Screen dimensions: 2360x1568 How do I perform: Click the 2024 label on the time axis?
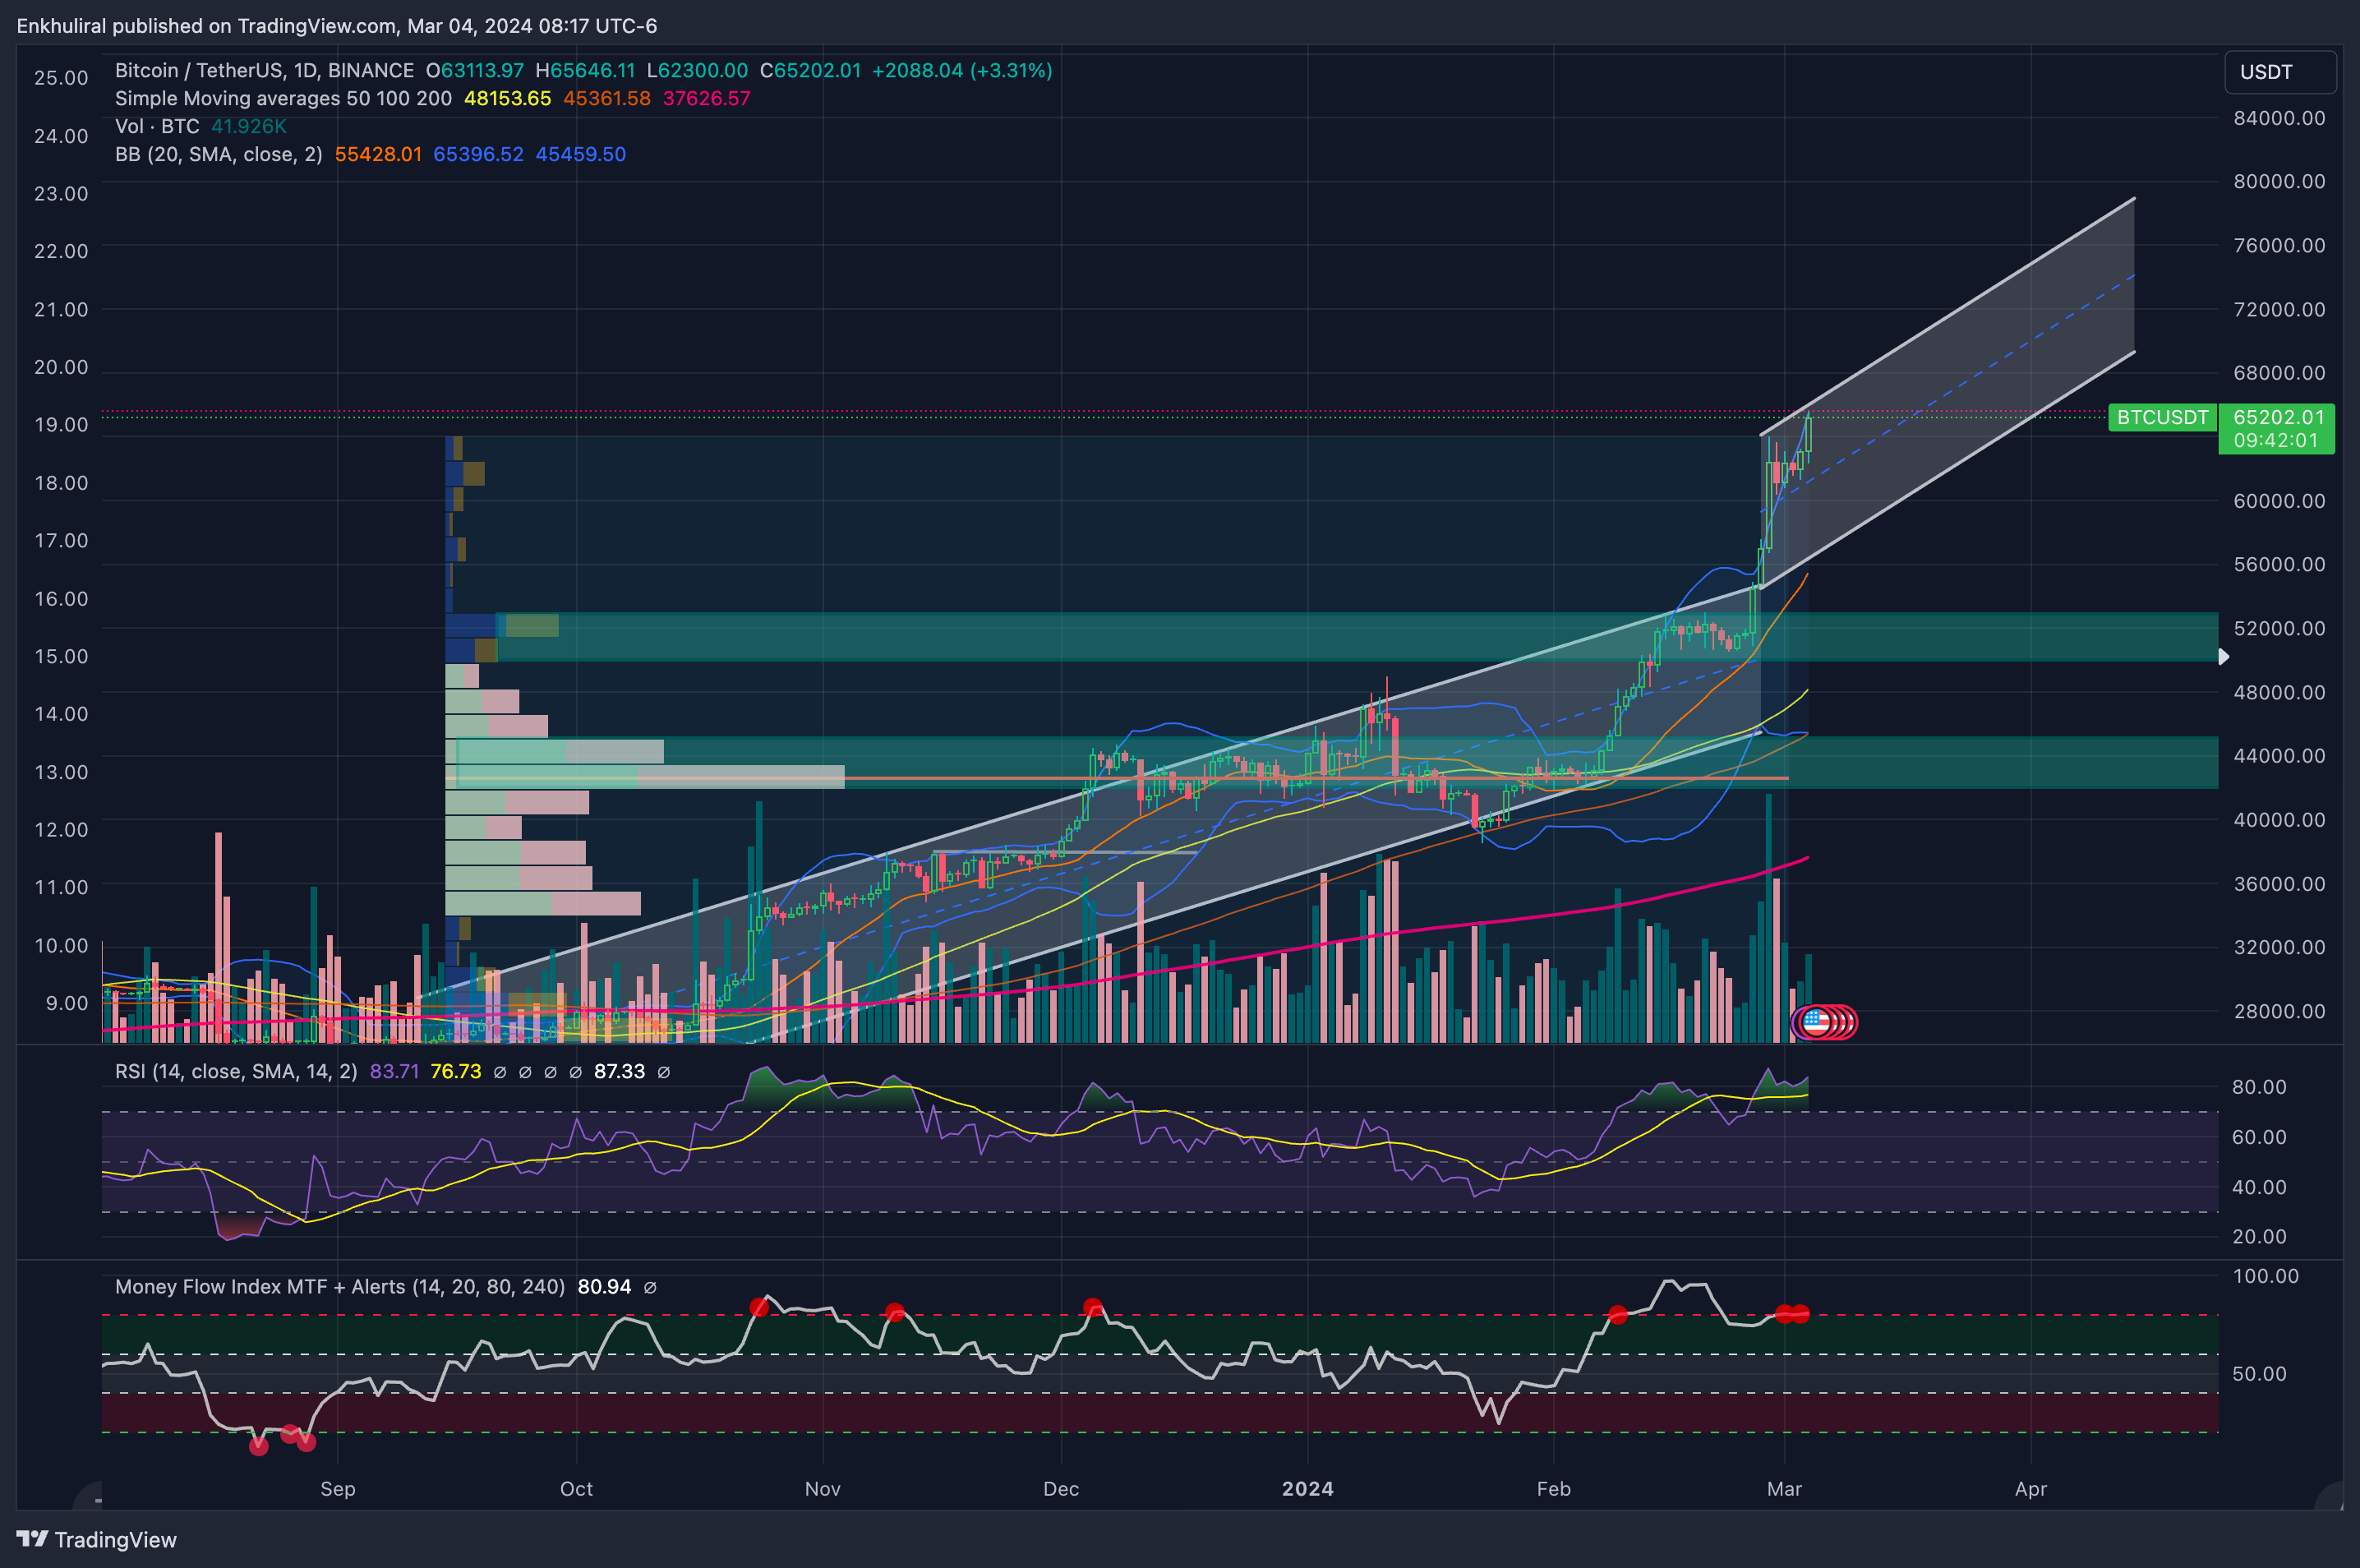(x=1307, y=1488)
